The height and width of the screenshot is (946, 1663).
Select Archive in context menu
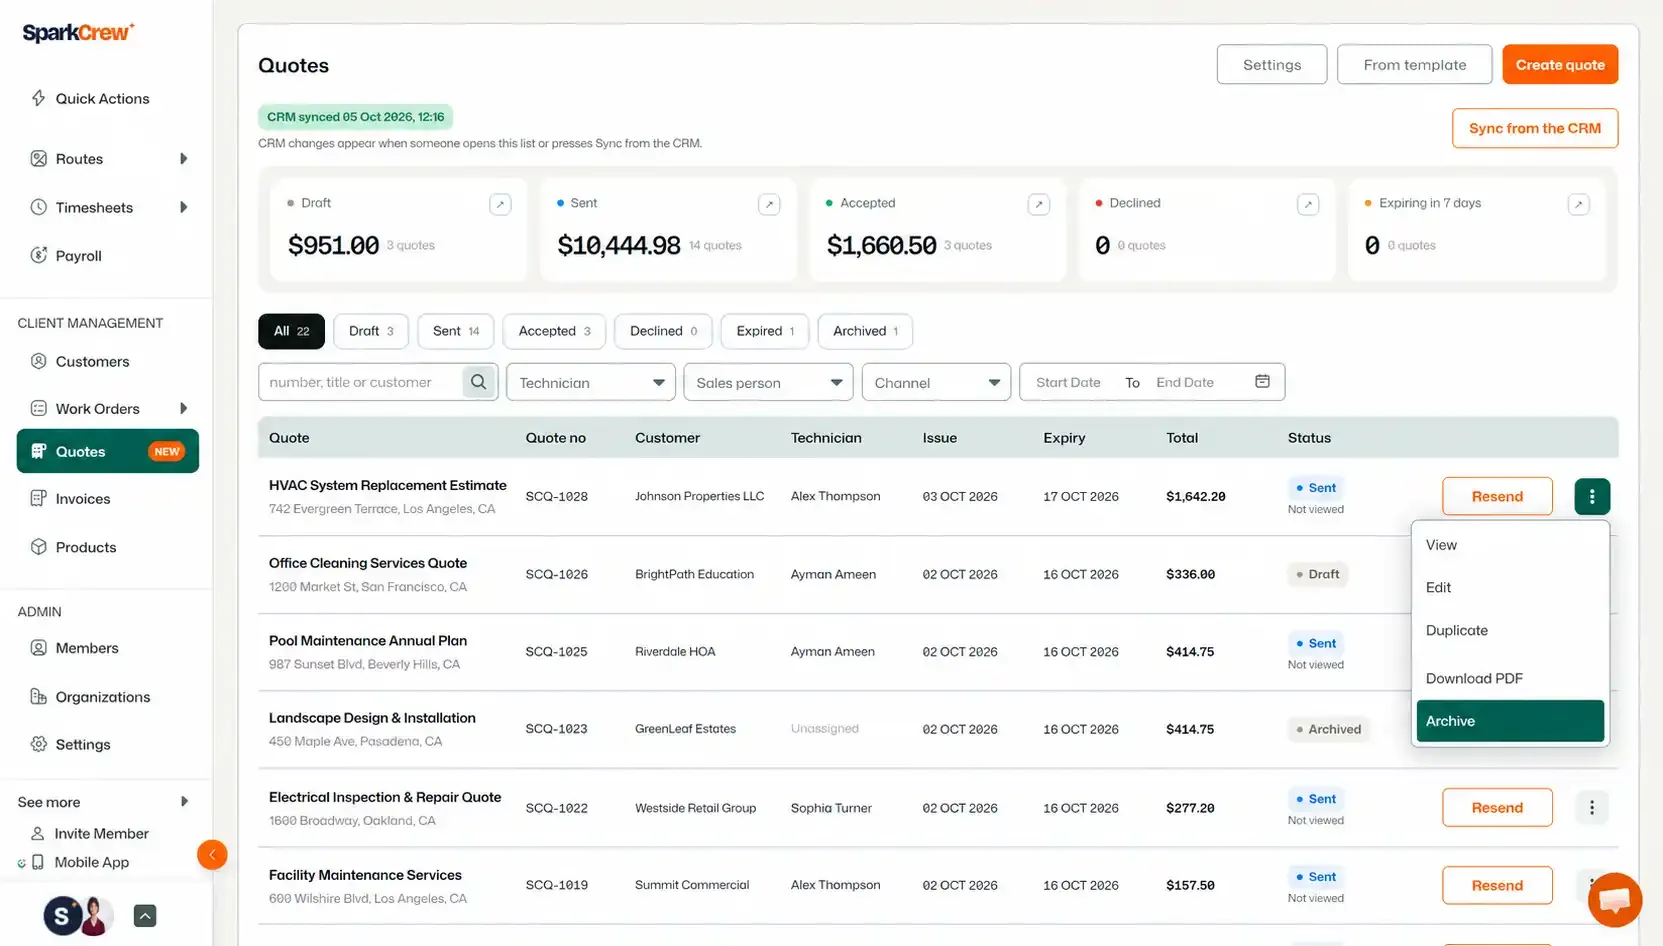click(x=1510, y=721)
